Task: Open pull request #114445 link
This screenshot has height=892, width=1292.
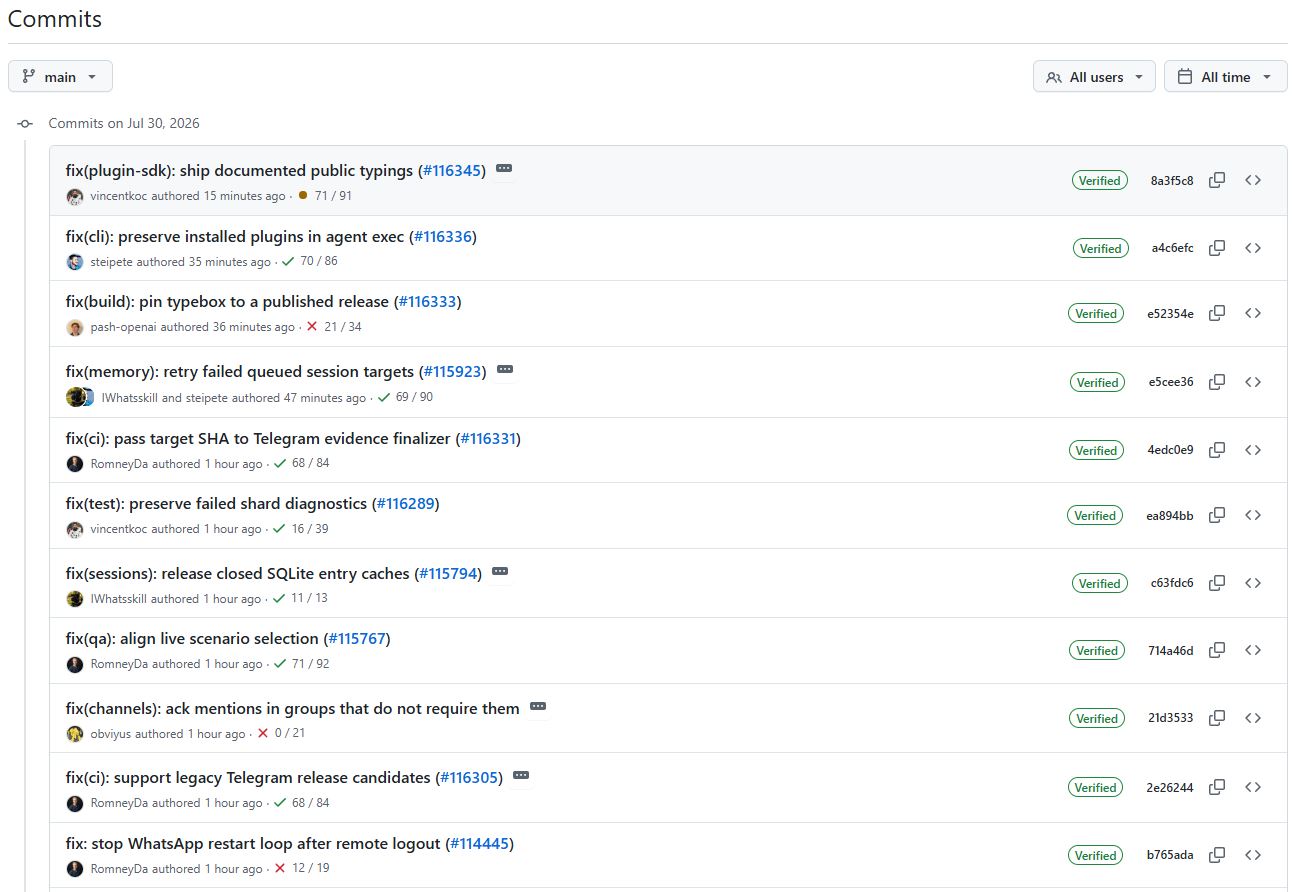Action: 479,844
